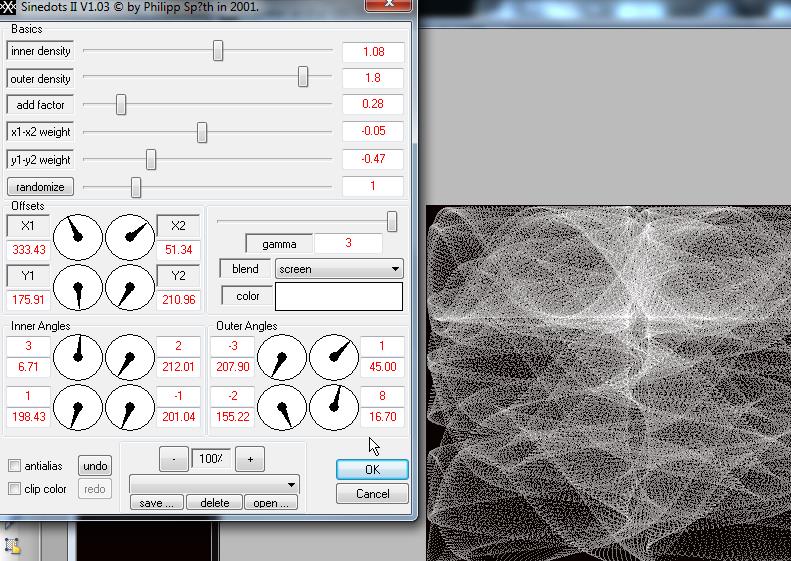Click the white color swatch

point(339,296)
